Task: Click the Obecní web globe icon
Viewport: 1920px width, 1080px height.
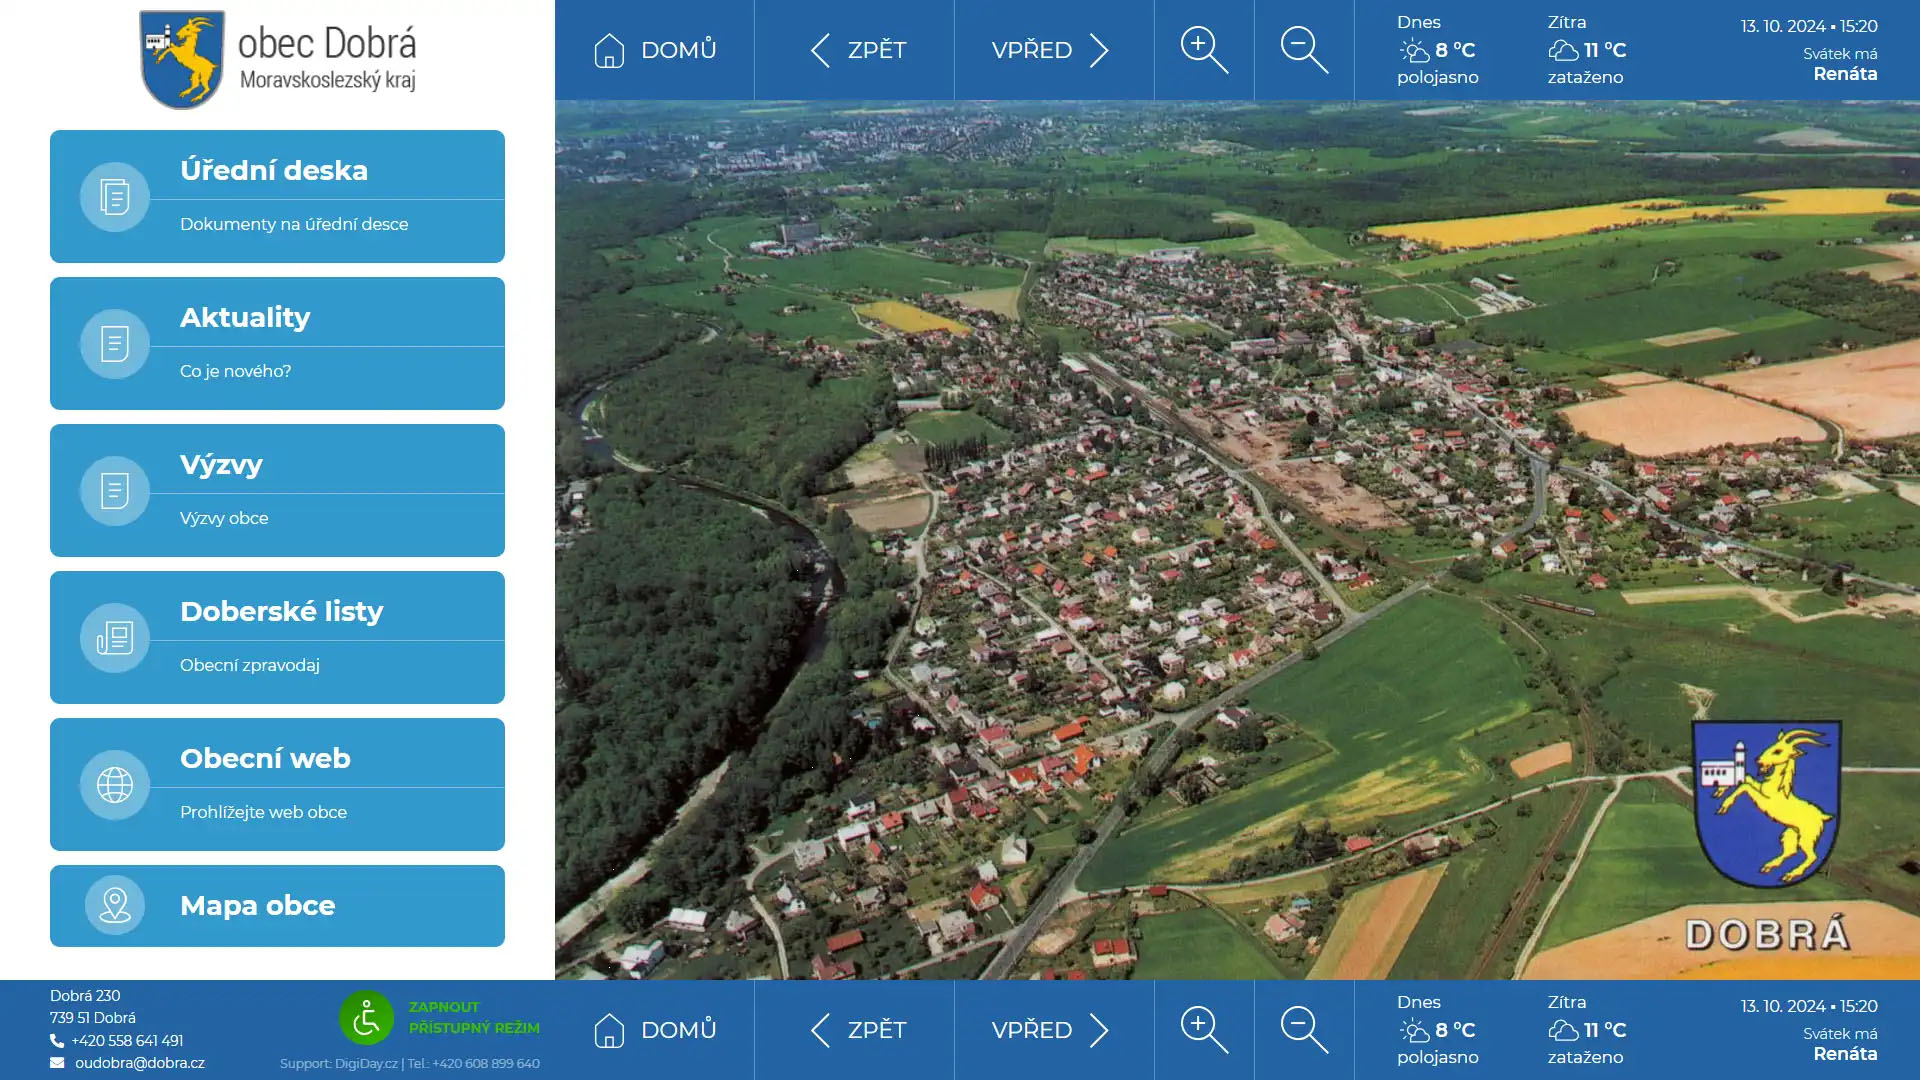Action: (115, 785)
